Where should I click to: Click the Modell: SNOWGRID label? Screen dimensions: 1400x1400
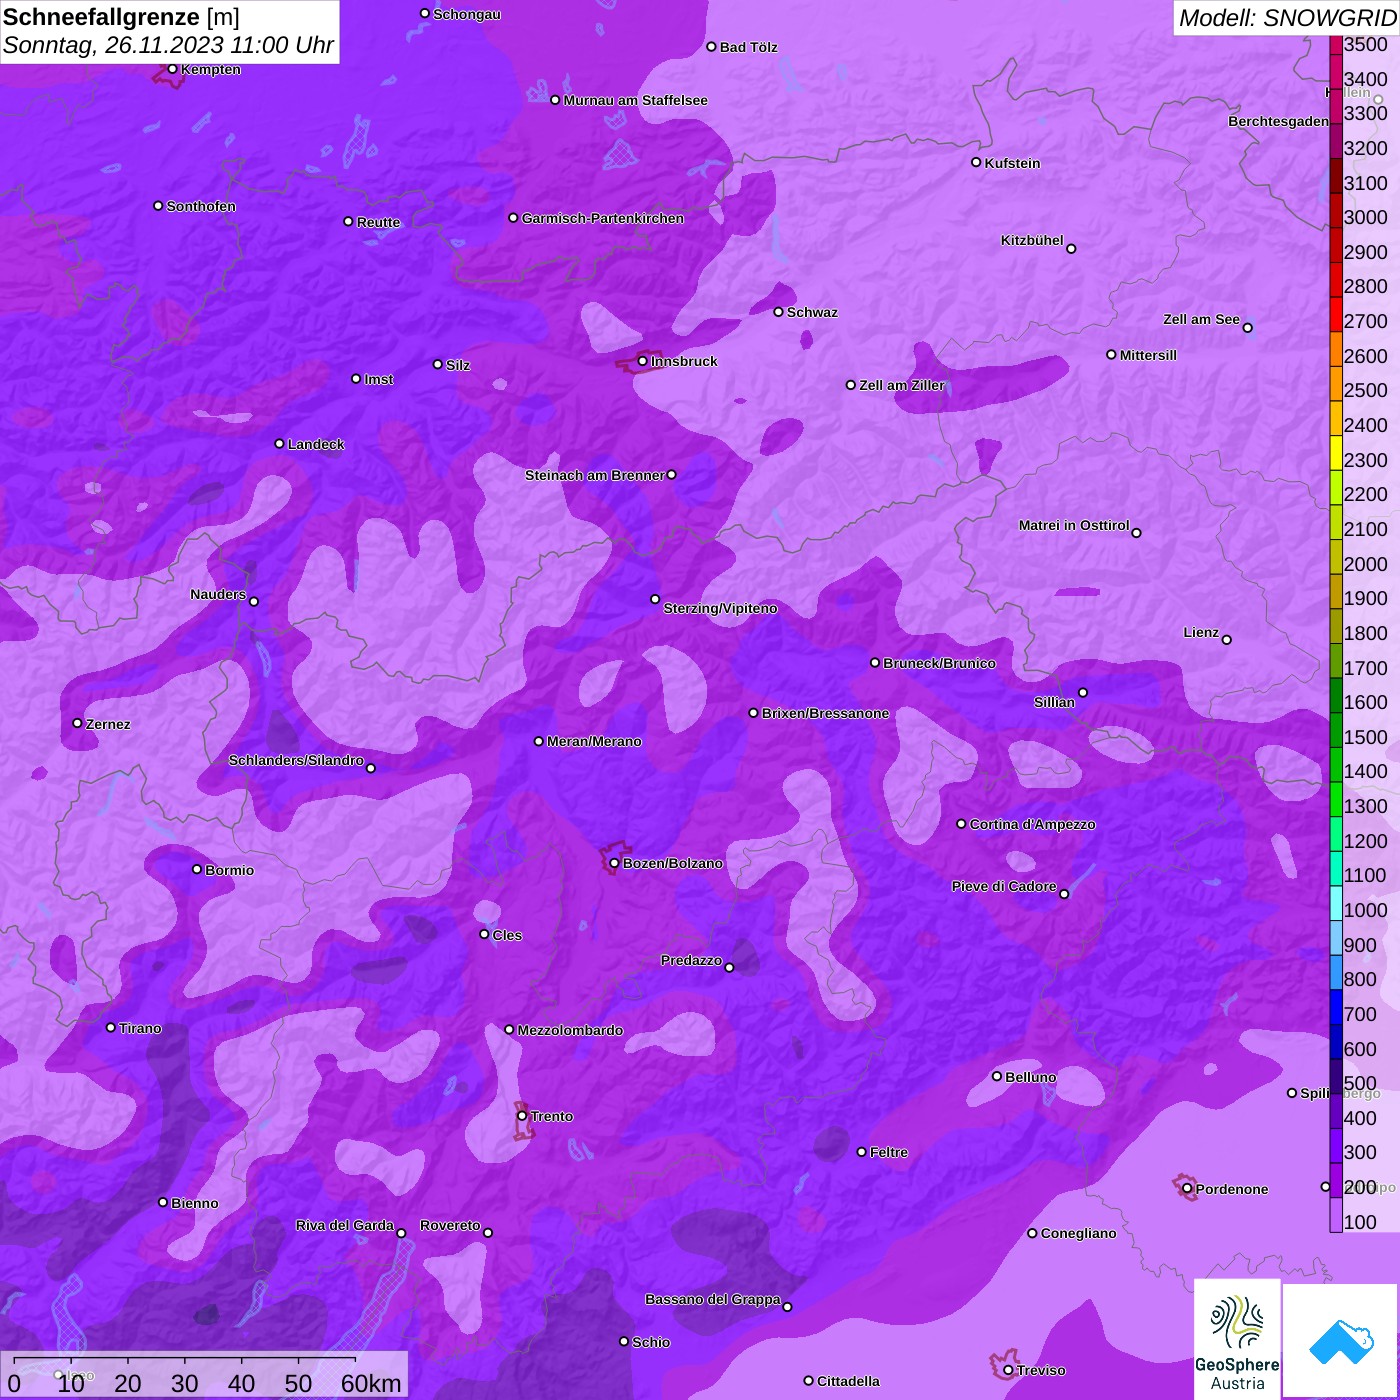(1287, 18)
